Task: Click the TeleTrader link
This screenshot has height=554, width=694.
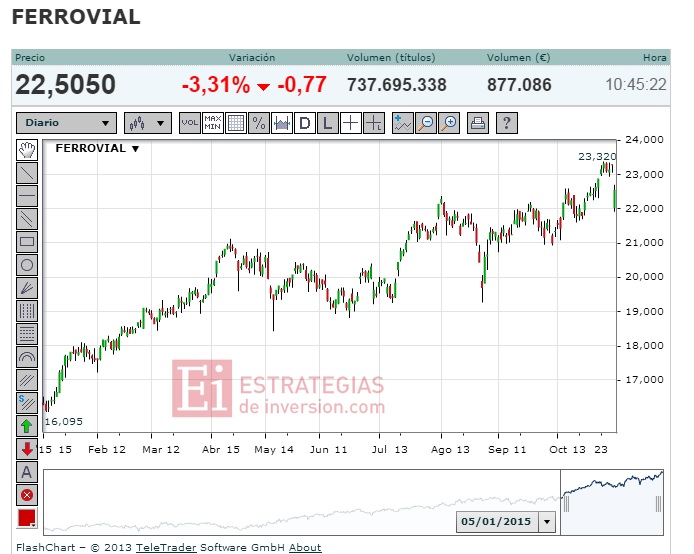Action: click(x=166, y=548)
